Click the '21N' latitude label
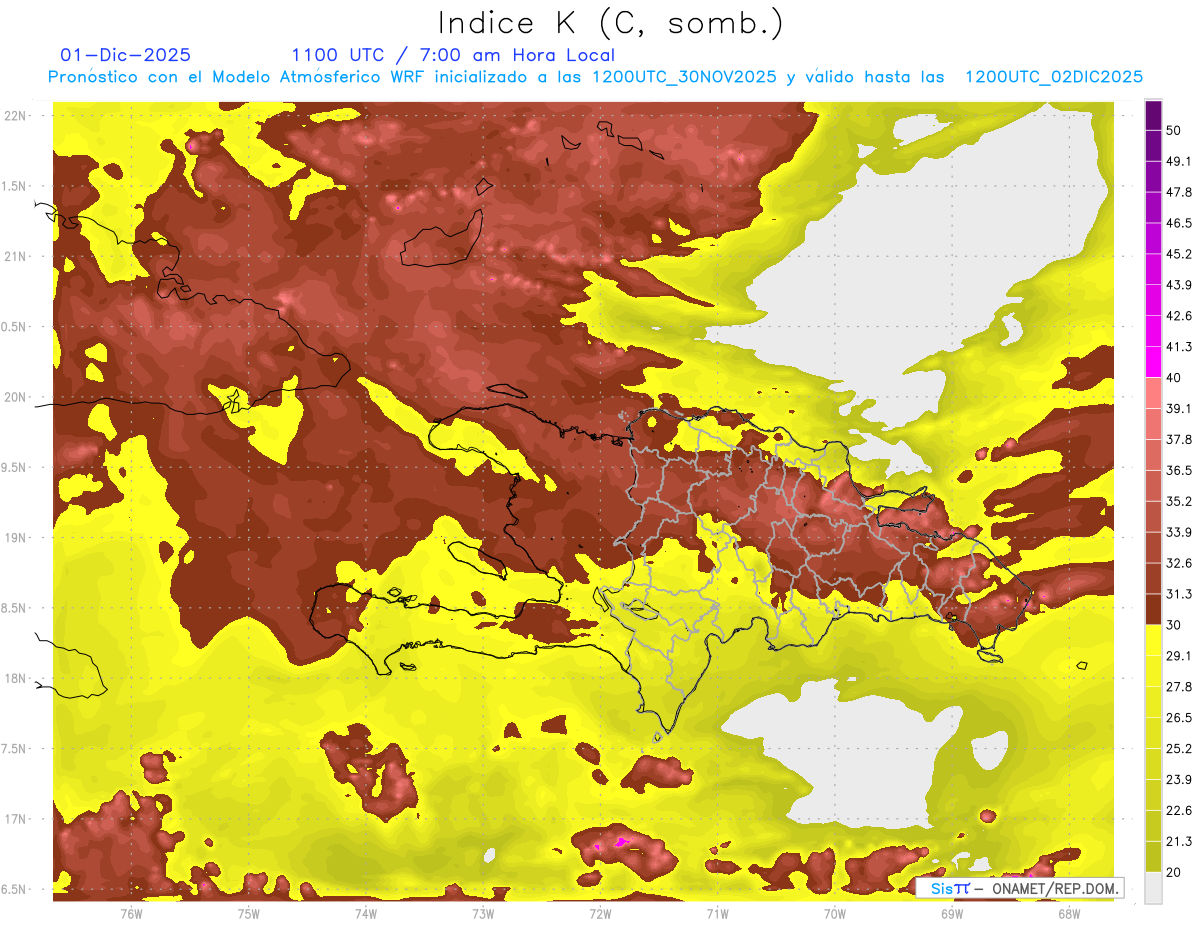Screen dimensions: 1200x927 [x=15, y=257]
